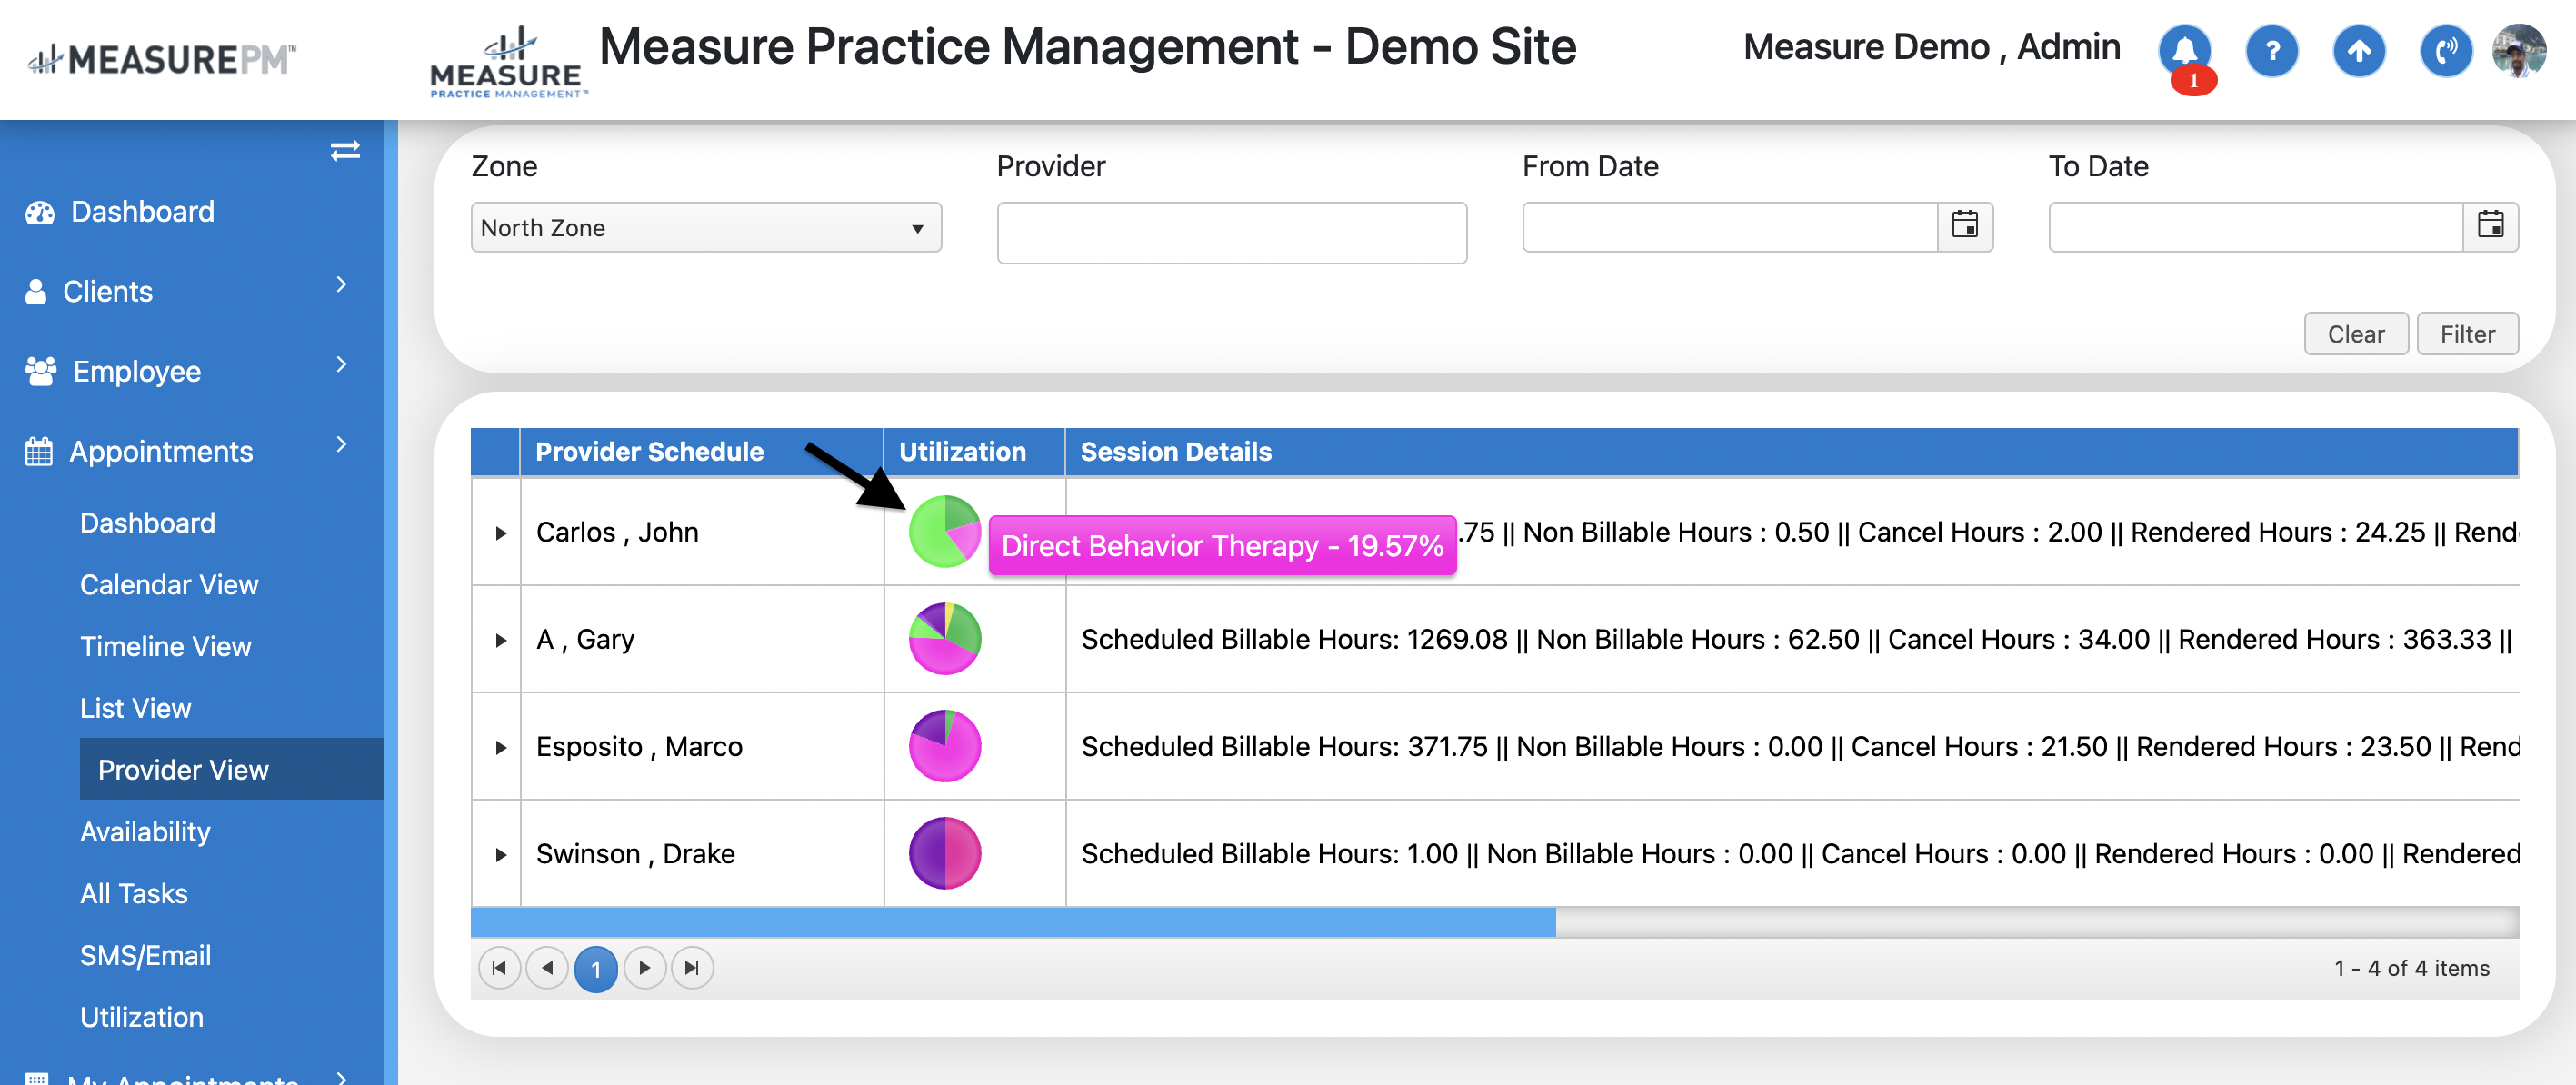The height and width of the screenshot is (1085, 2576).
Task: Open Timeline View in sidebar
Action: pos(165,646)
